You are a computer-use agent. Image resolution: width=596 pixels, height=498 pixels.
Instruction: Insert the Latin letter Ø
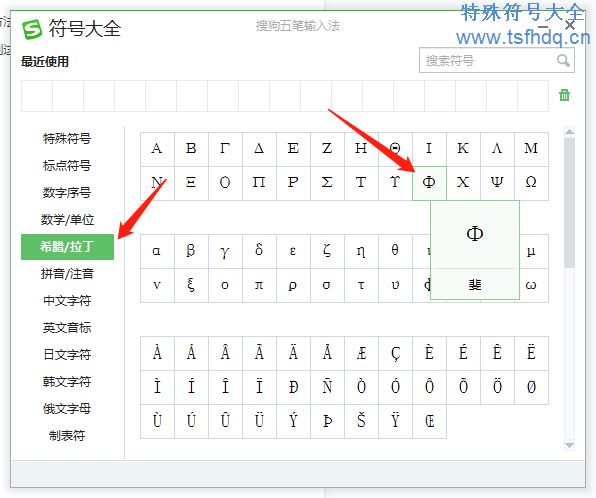click(531, 387)
